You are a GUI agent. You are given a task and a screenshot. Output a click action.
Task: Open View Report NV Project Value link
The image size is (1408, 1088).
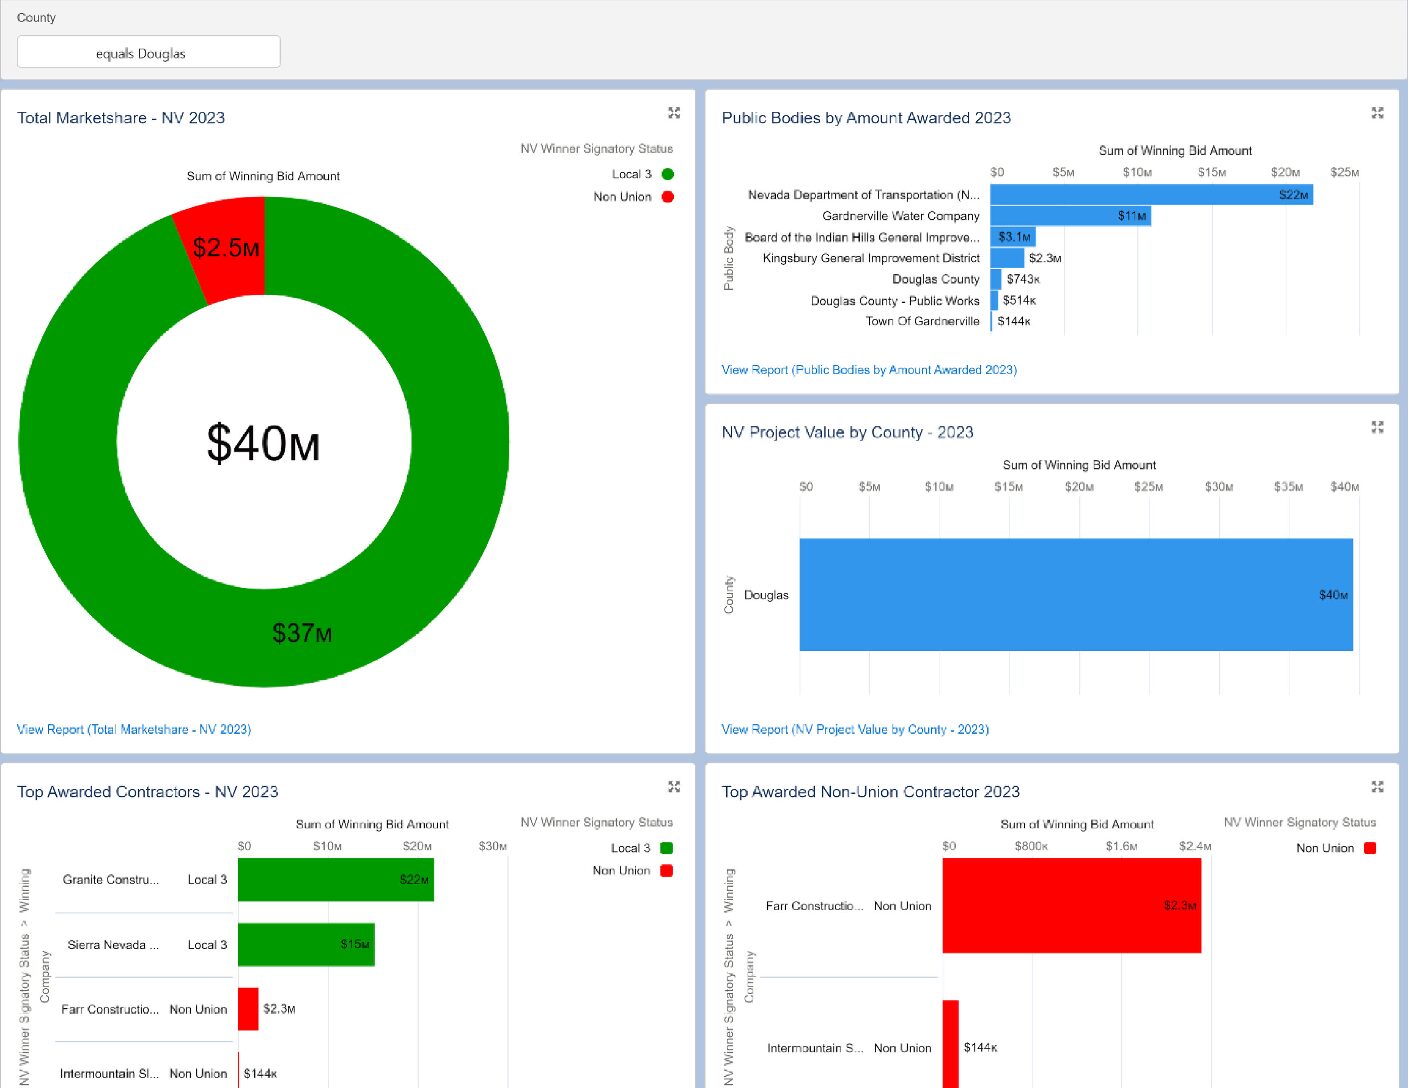click(x=855, y=729)
